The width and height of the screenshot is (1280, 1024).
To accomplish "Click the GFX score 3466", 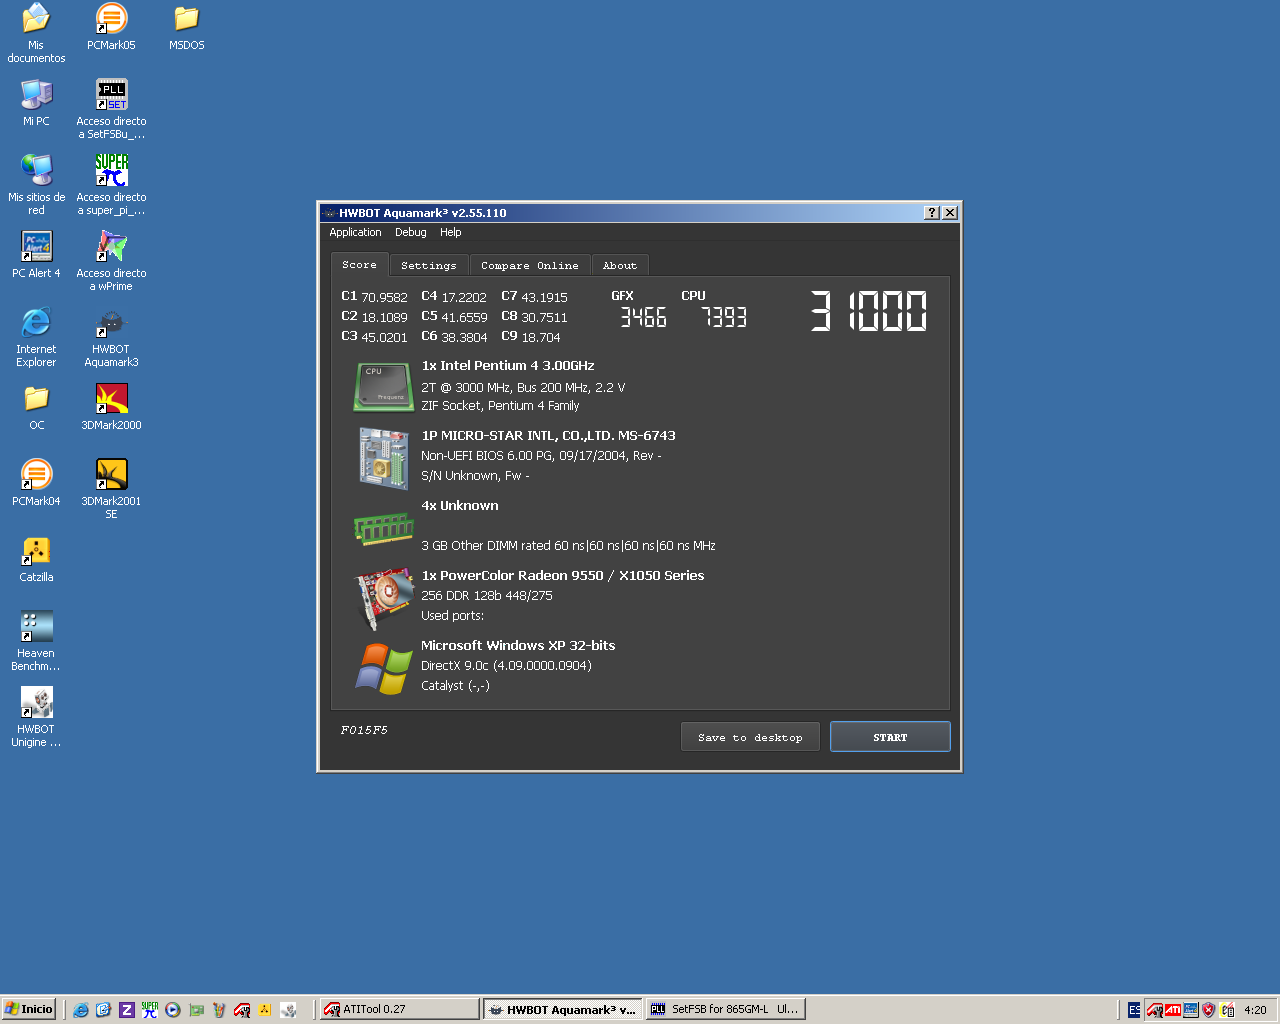I will click(643, 317).
